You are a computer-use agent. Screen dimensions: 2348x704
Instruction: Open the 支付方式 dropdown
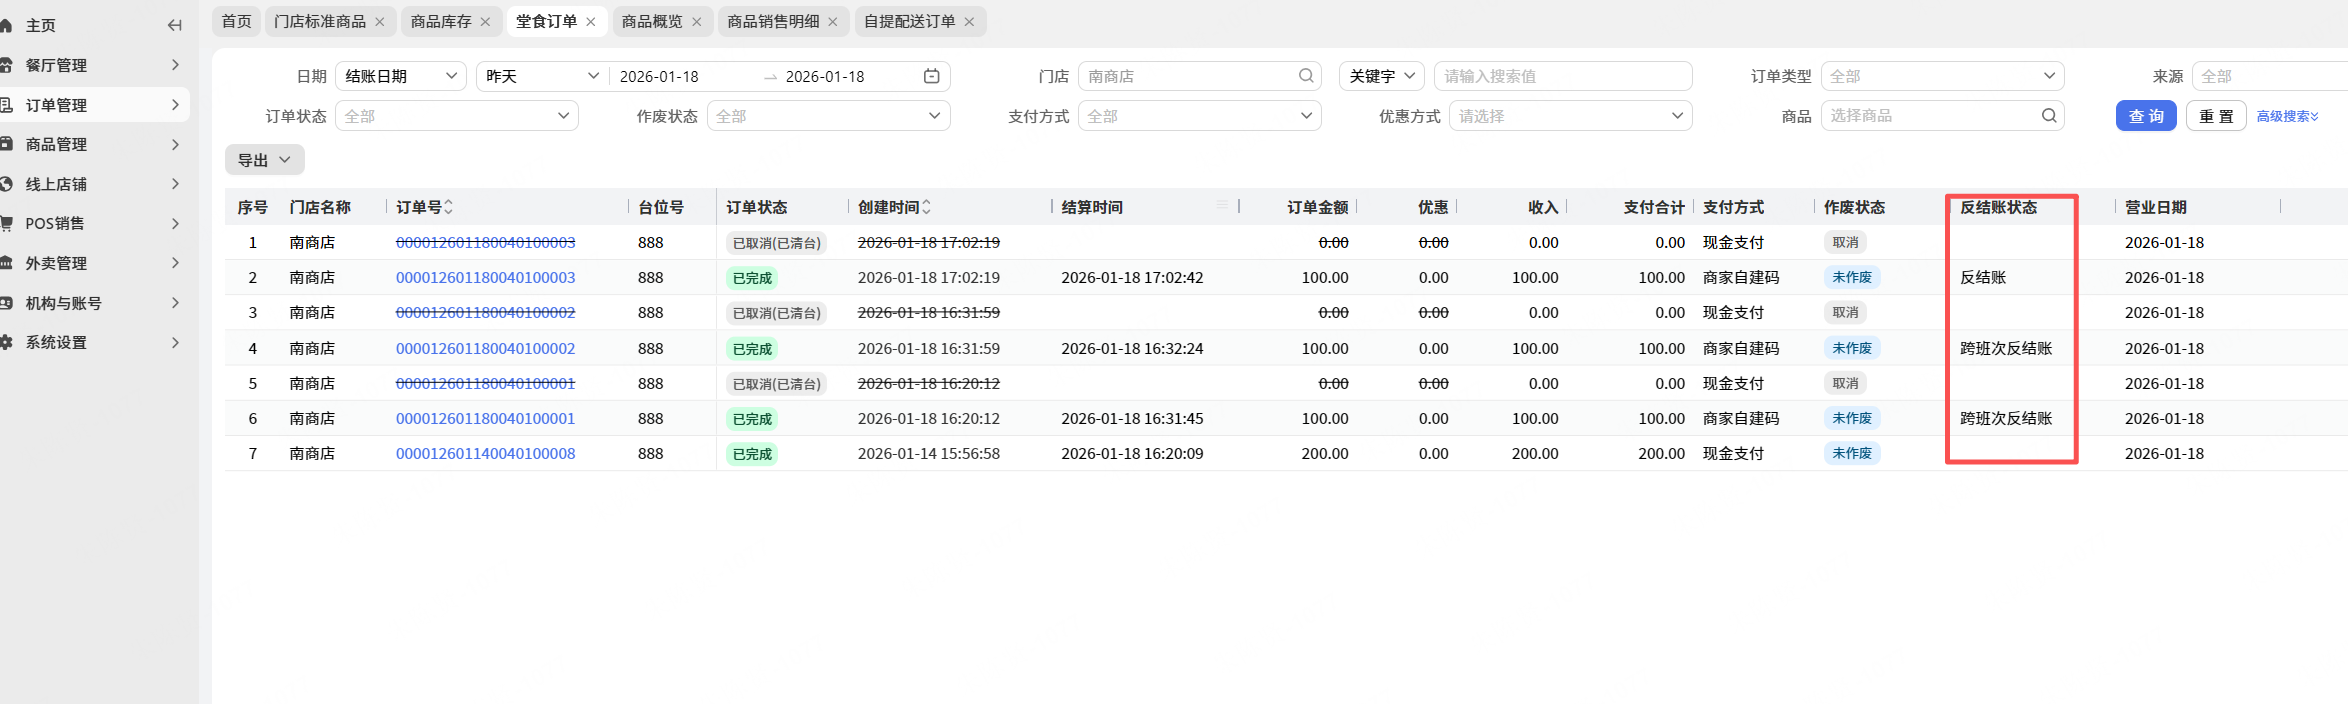(1200, 116)
